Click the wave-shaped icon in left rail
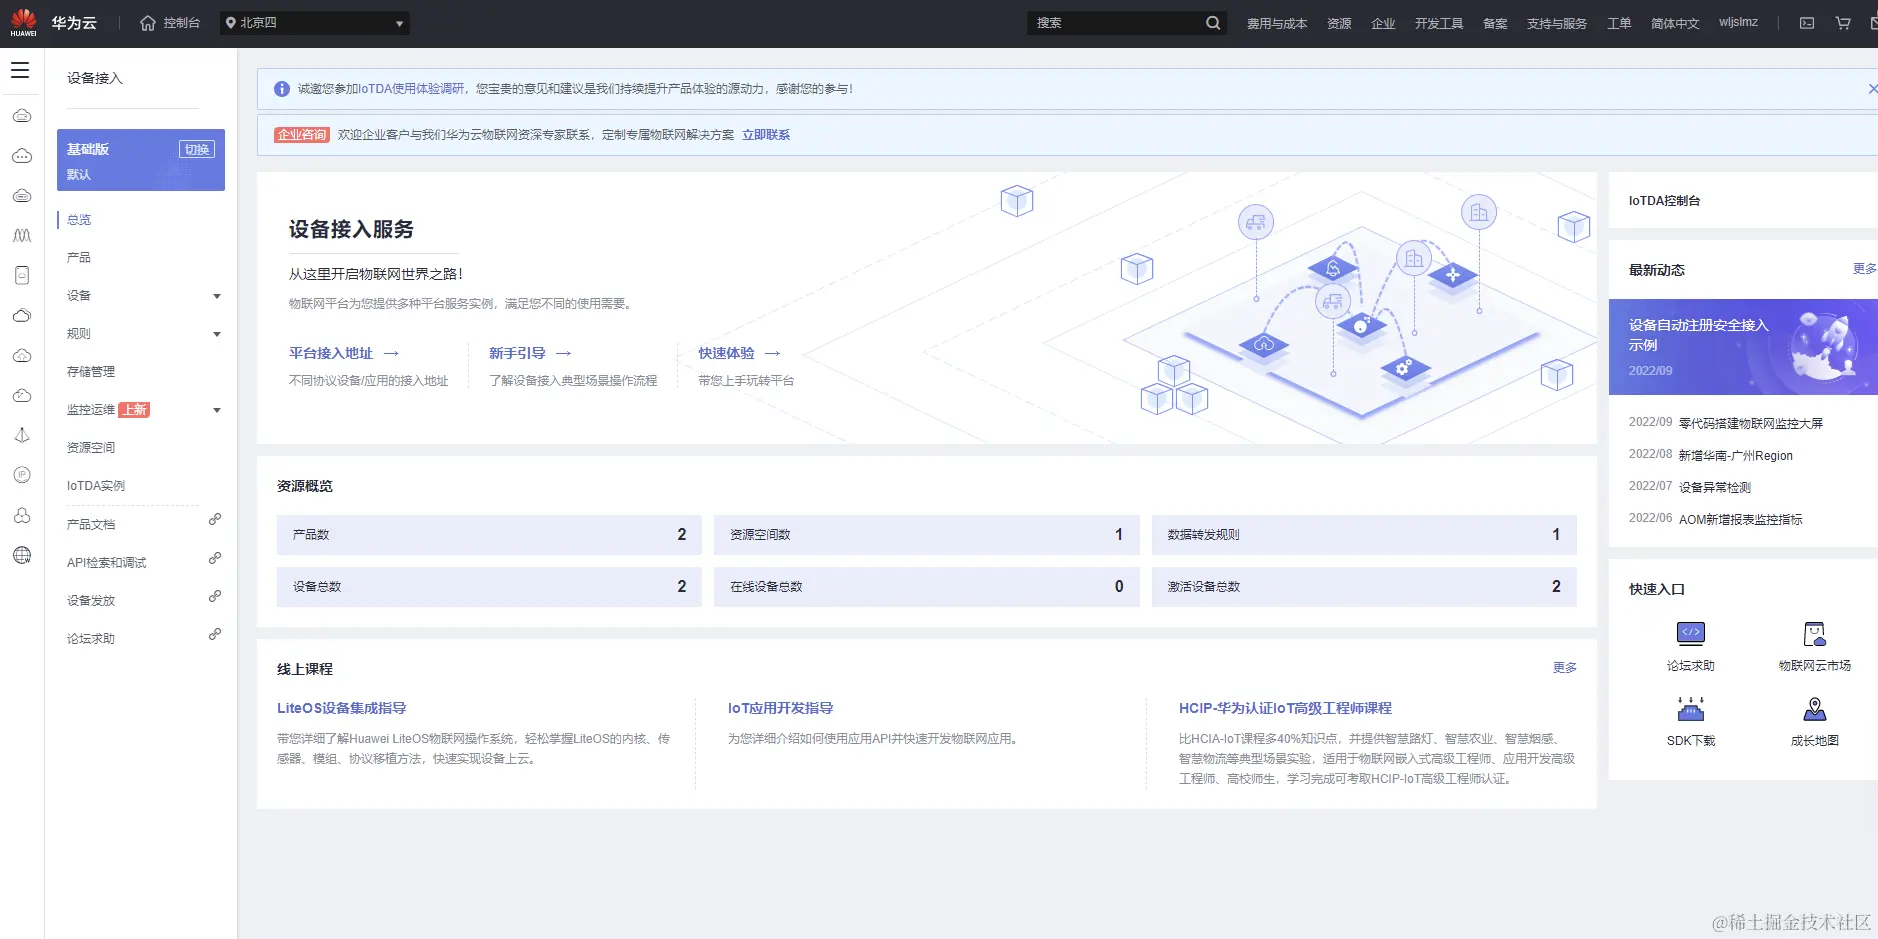This screenshot has height=939, width=1878. 22,236
